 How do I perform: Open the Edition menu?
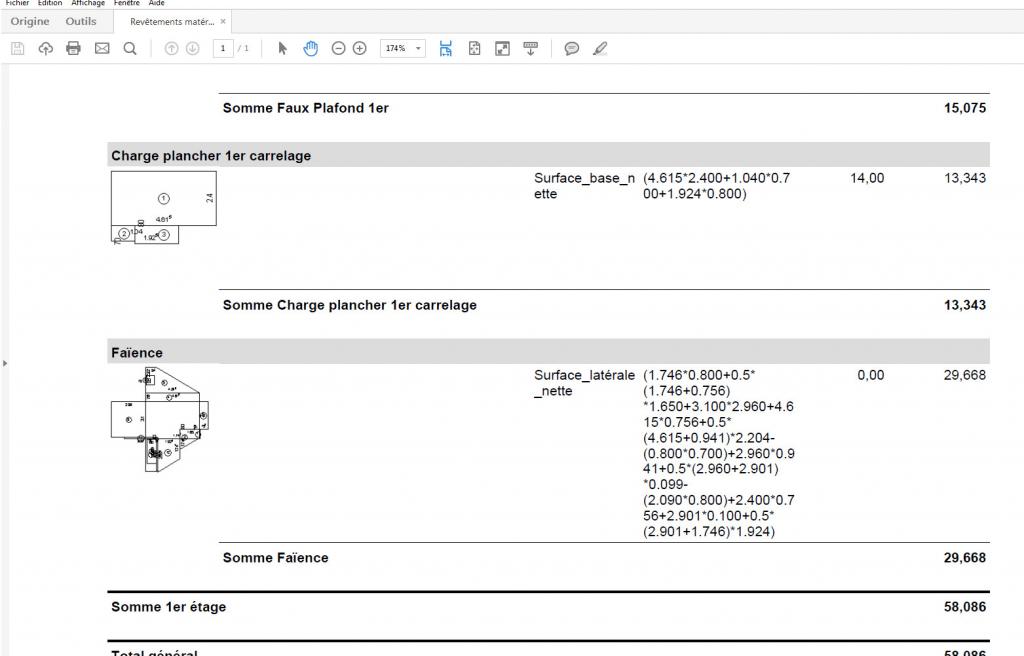[x=50, y=3]
